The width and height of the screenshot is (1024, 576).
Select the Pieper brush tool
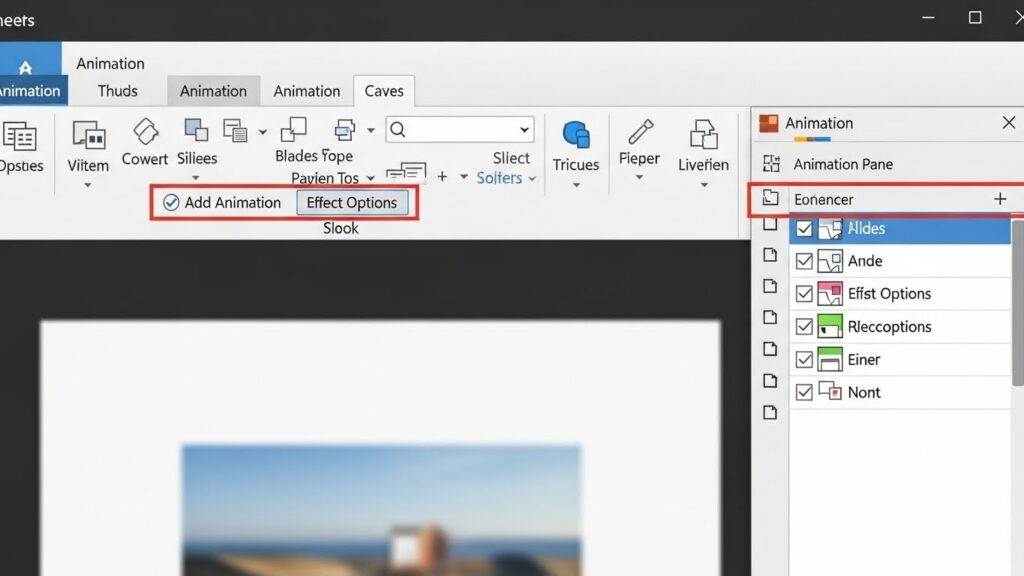coord(639,133)
